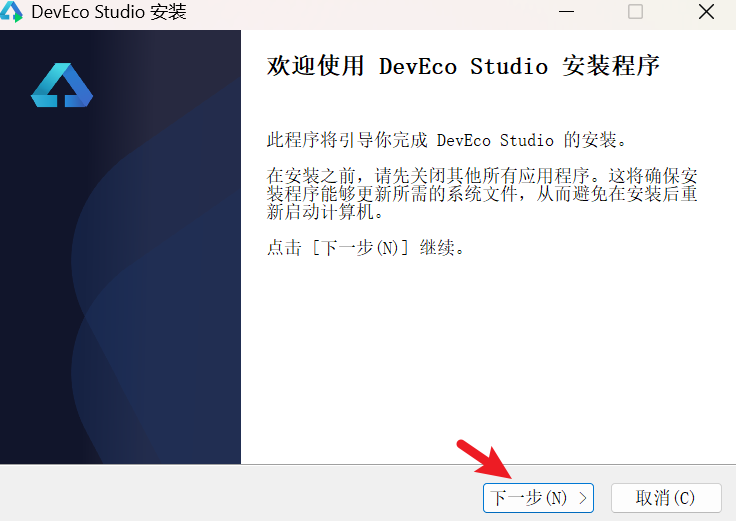Click the line 点击 [下一步(N)] 继续
Image resolution: width=736 pixels, height=521 pixels.
[x=366, y=247]
